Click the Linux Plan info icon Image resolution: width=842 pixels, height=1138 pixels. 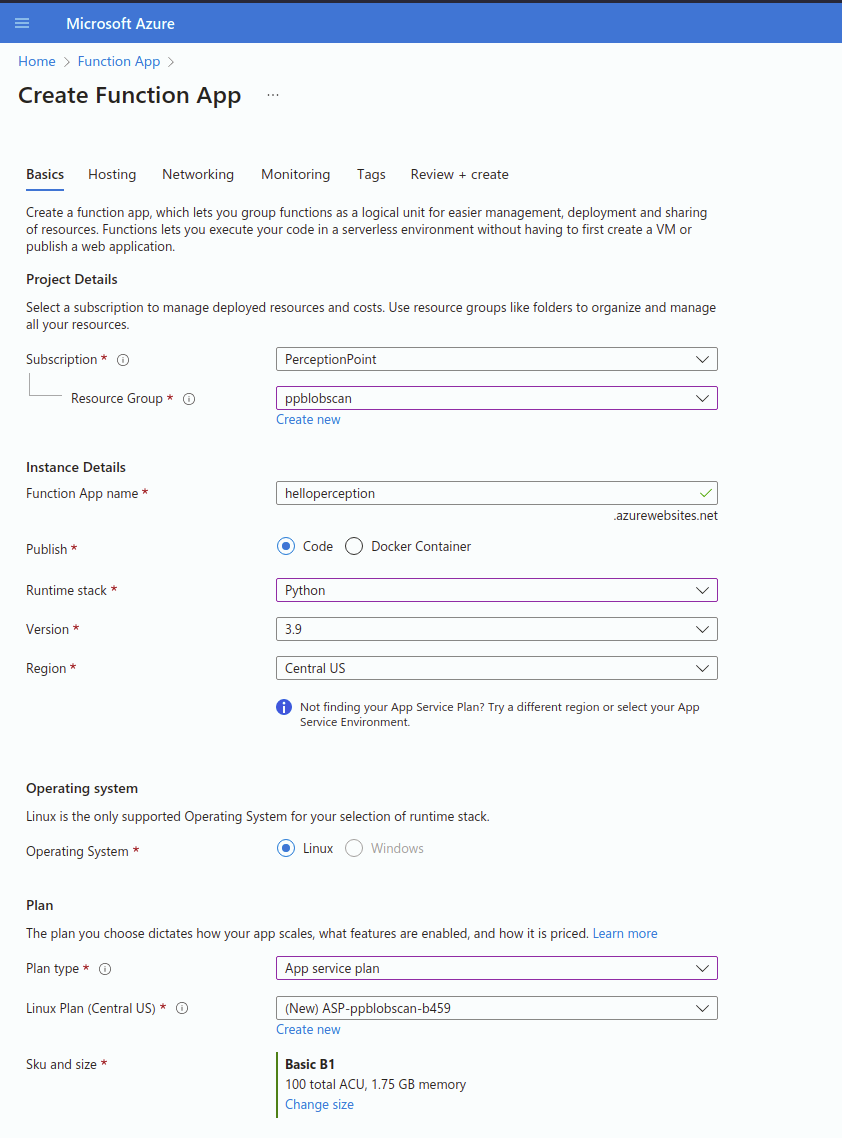pyautogui.click(x=182, y=1009)
